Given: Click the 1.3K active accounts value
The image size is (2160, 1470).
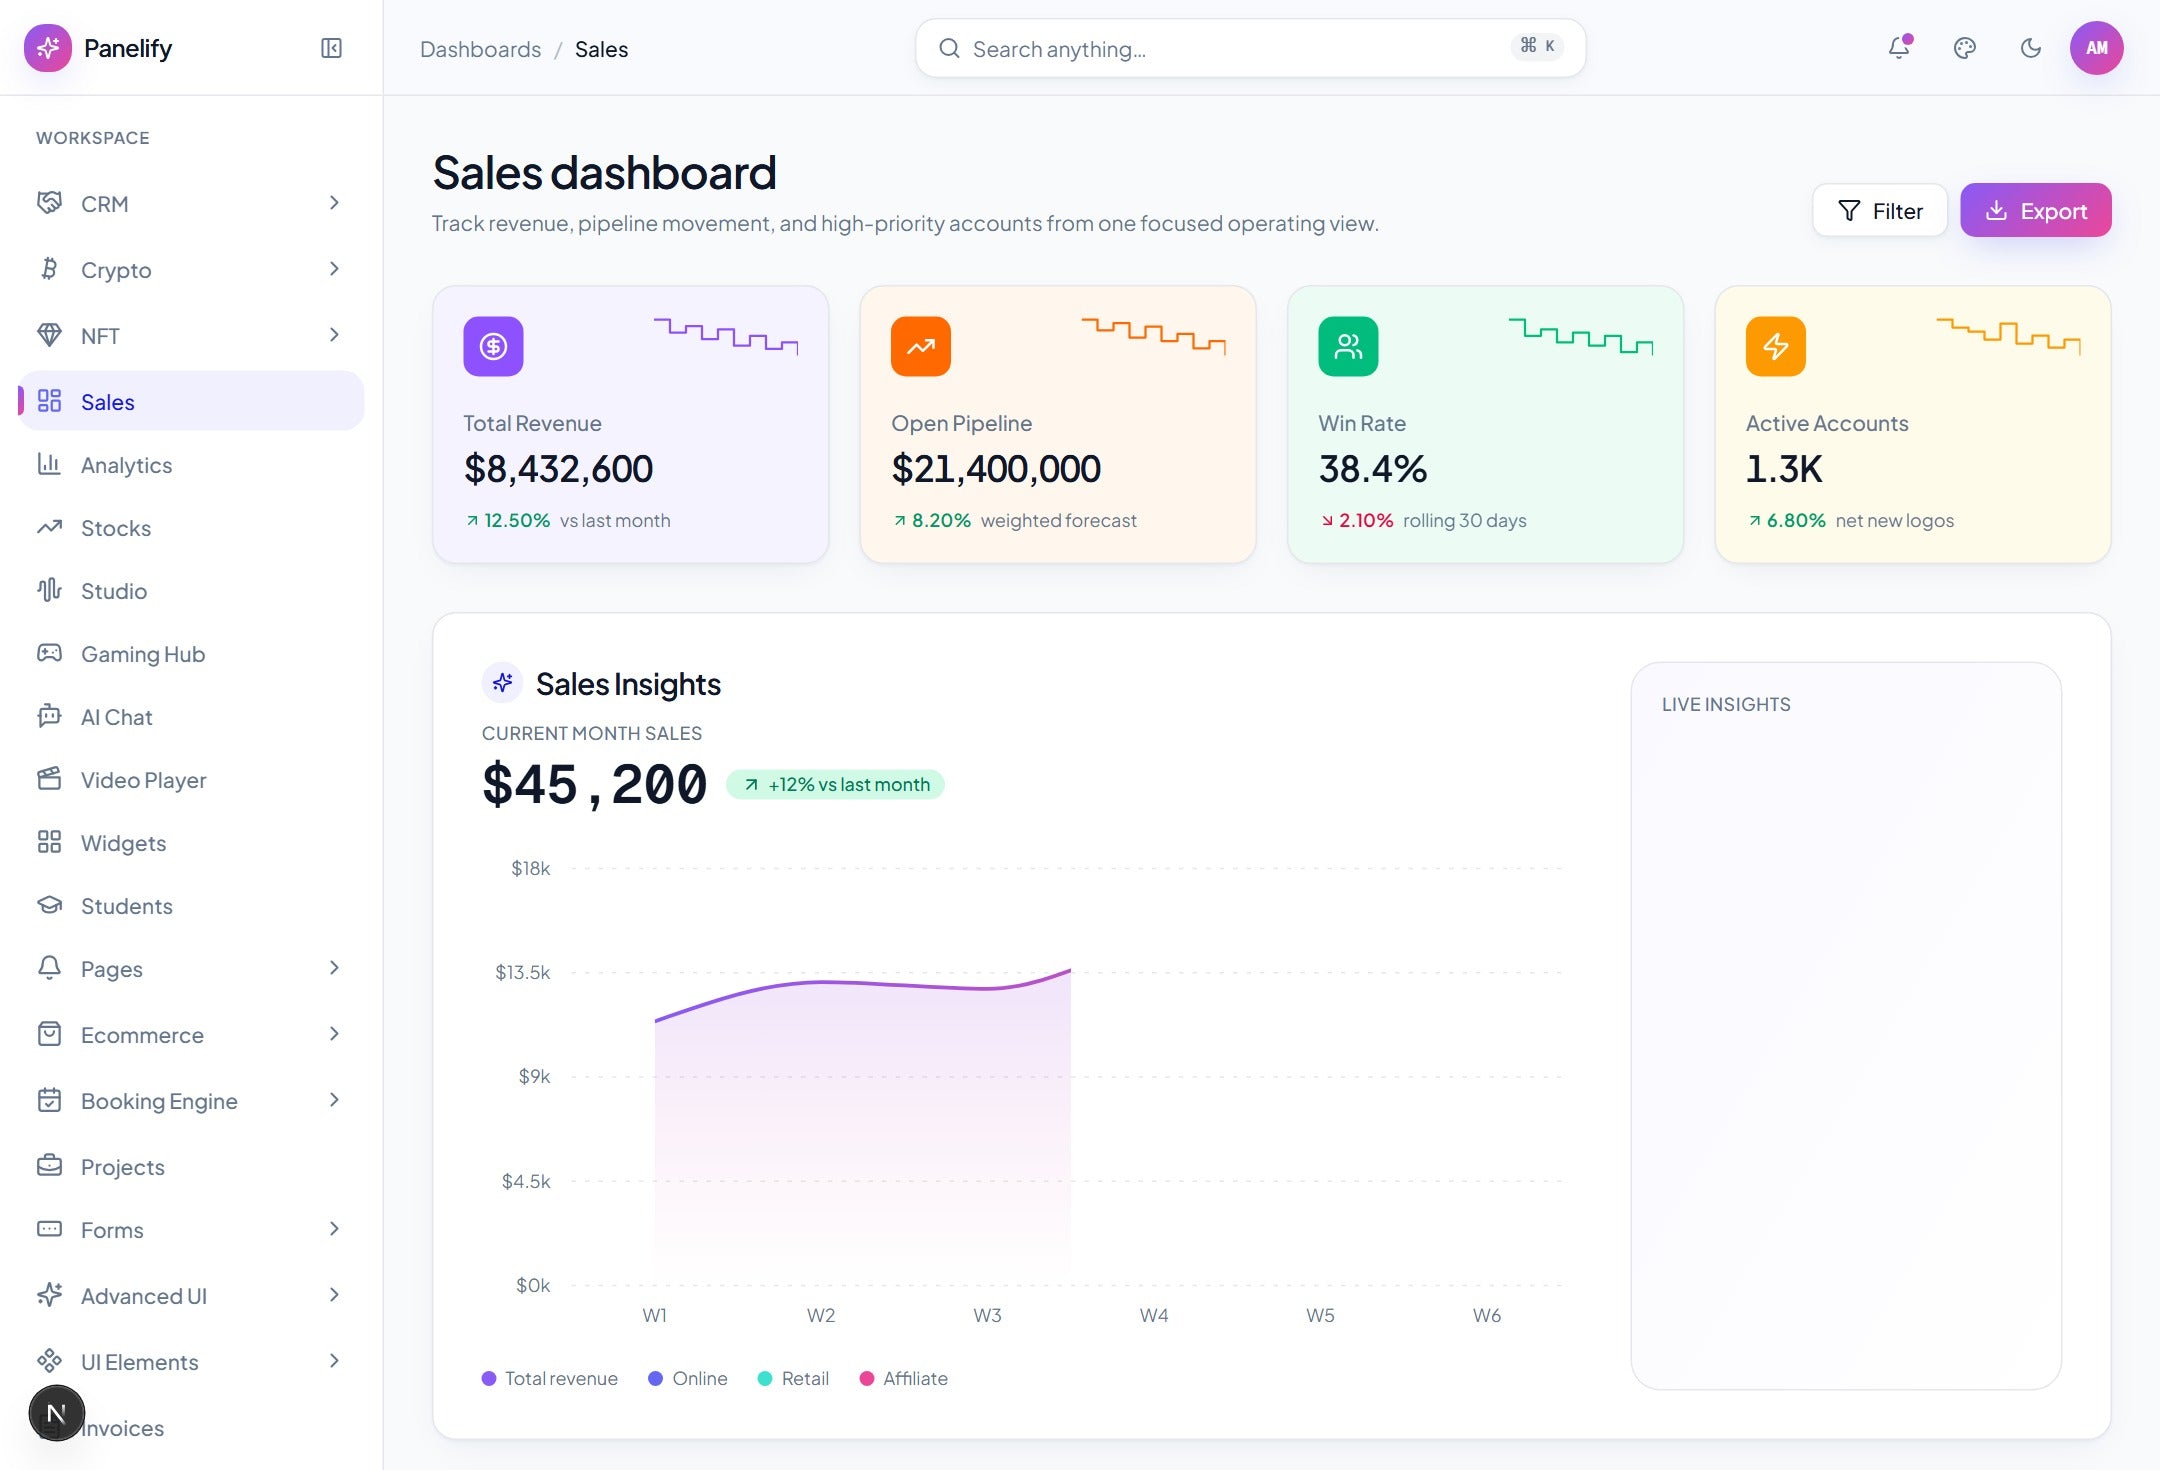Looking at the screenshot, I should (x=1784, y=469).
